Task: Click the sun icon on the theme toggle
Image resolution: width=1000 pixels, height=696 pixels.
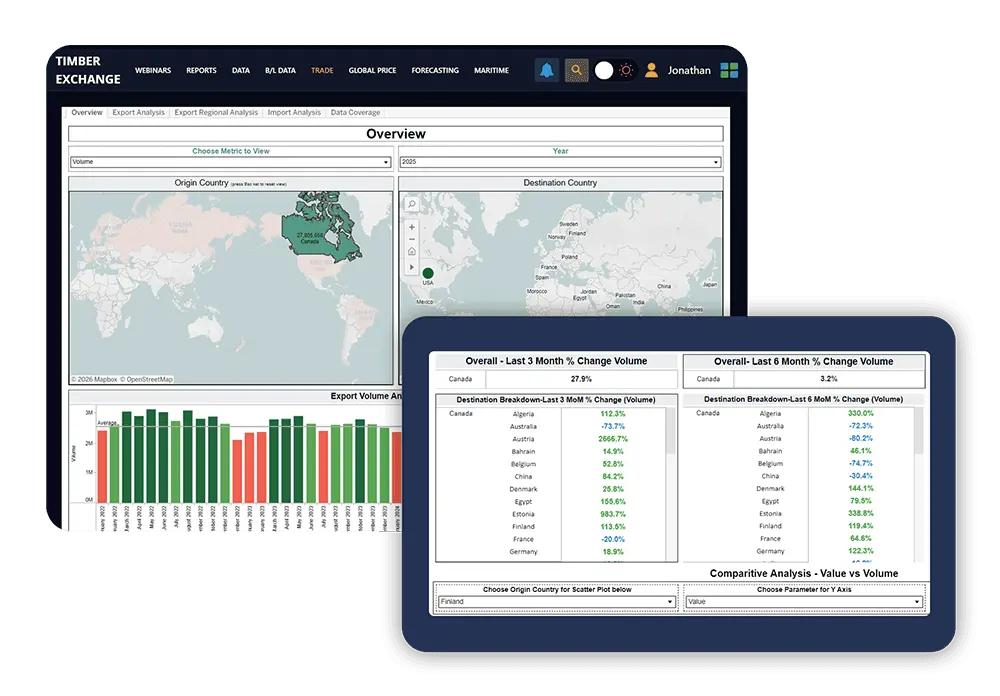Action: (626, 70)
